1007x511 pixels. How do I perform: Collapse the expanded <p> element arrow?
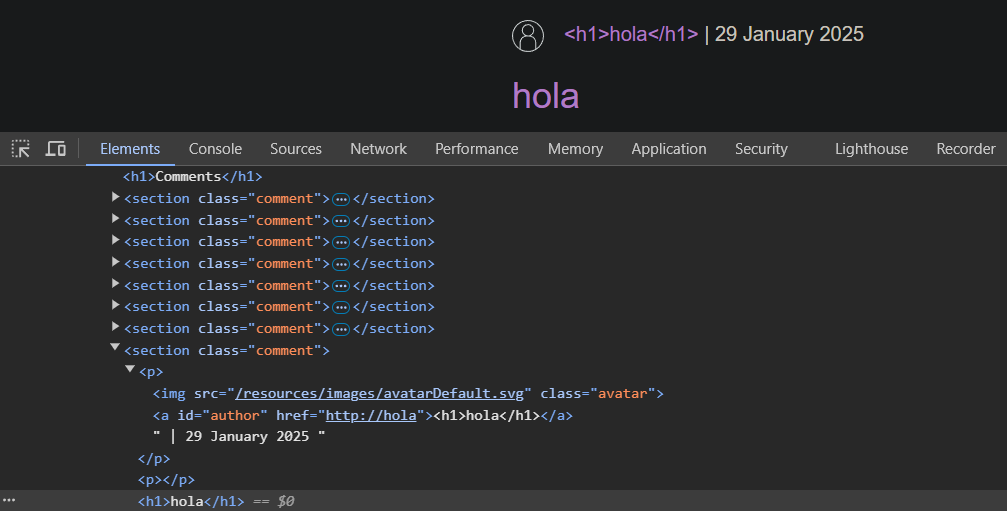point(130,370)
